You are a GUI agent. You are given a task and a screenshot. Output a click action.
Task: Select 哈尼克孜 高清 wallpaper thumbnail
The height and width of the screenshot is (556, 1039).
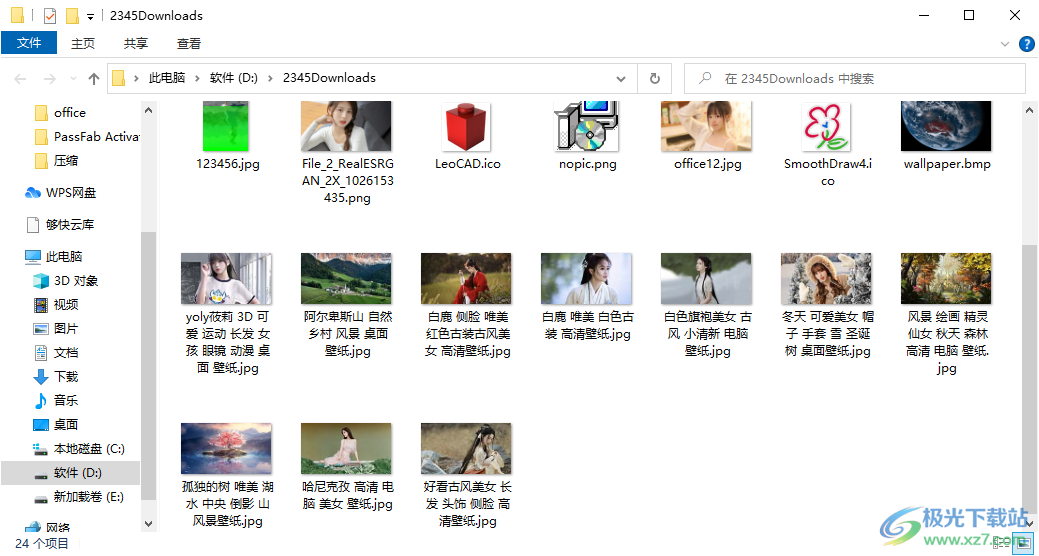pos(346,449)
